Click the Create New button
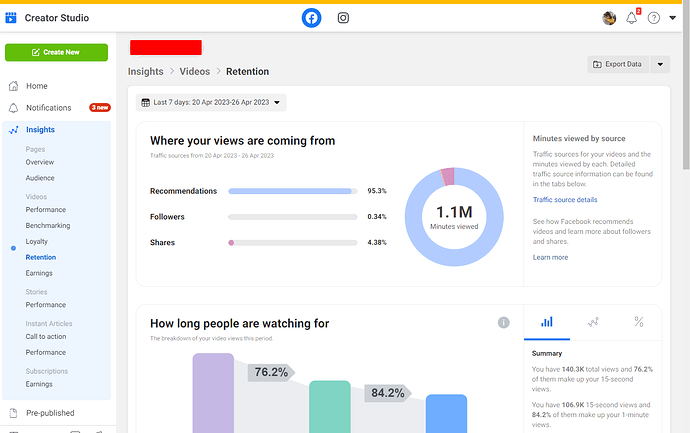 click(56, 52)
